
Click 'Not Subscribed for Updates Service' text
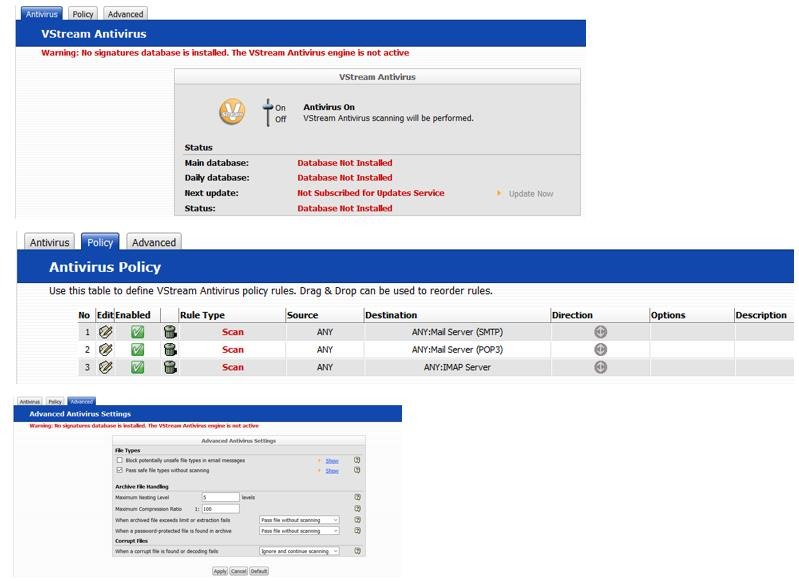pos(371,193)
